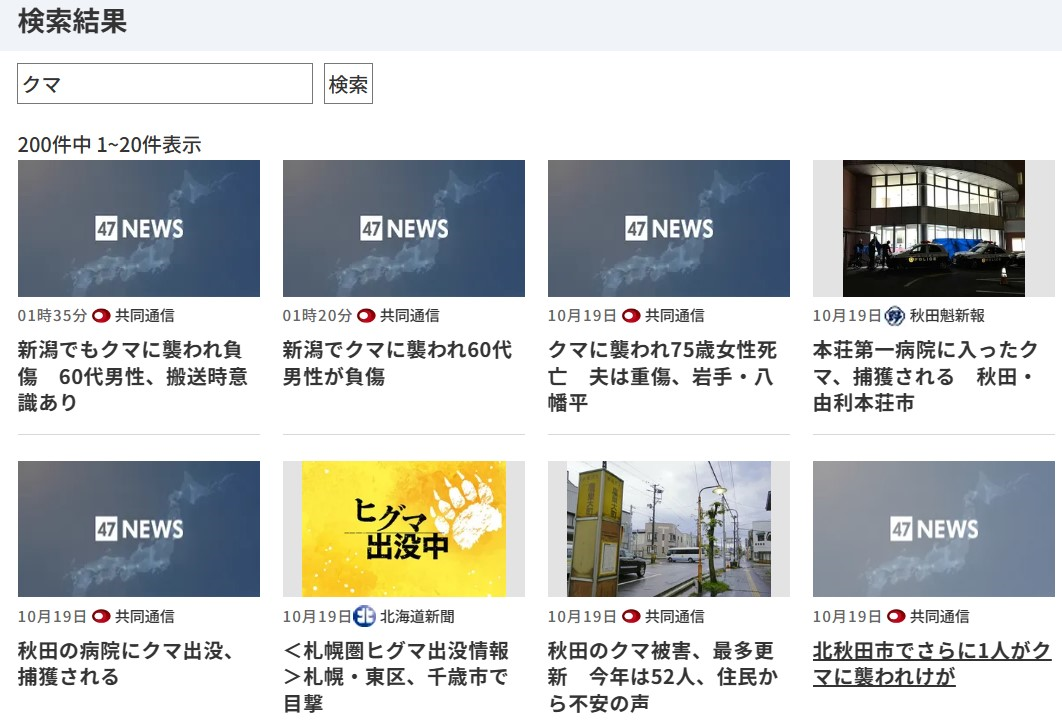This screenshot has height=725, width=1062.
Task: Click the search box containing クマ
Action: coord(165,83)
